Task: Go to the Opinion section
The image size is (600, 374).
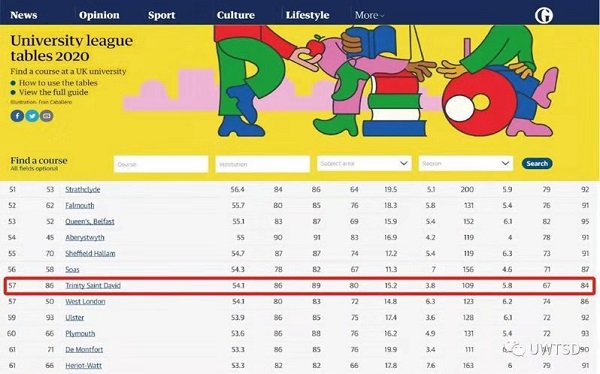Action: [x=99, y=15]
